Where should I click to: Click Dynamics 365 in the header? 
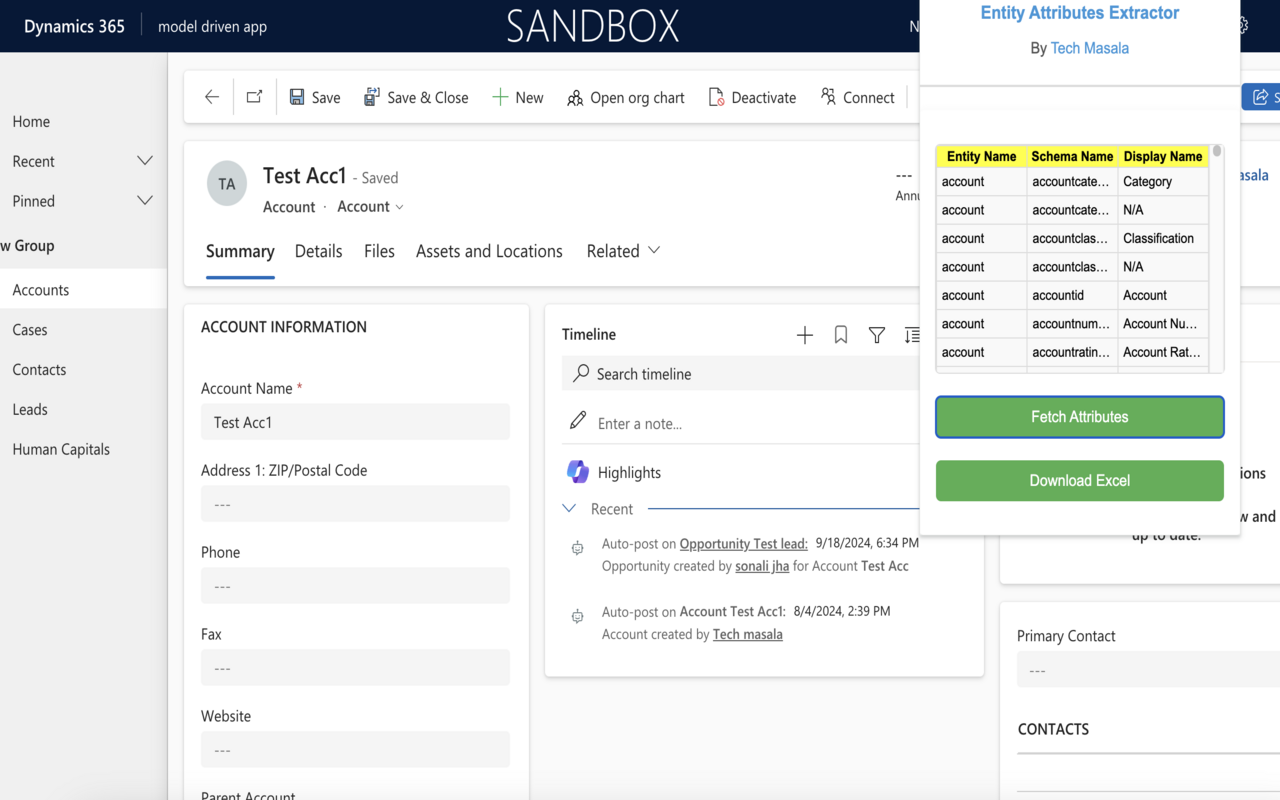click(74, 26)
